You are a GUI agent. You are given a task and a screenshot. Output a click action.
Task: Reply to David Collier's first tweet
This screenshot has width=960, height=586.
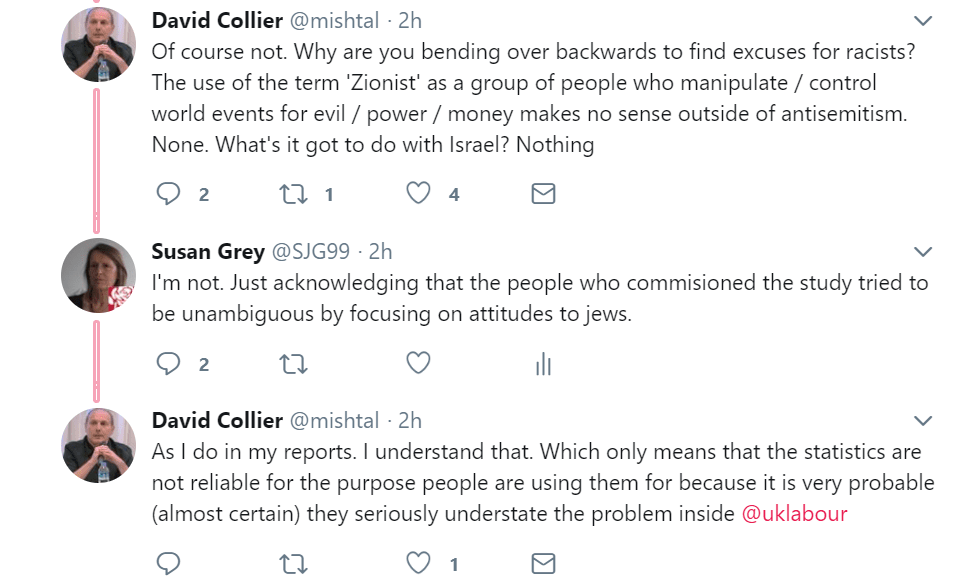pyautogui.click(x=168, y=194)
